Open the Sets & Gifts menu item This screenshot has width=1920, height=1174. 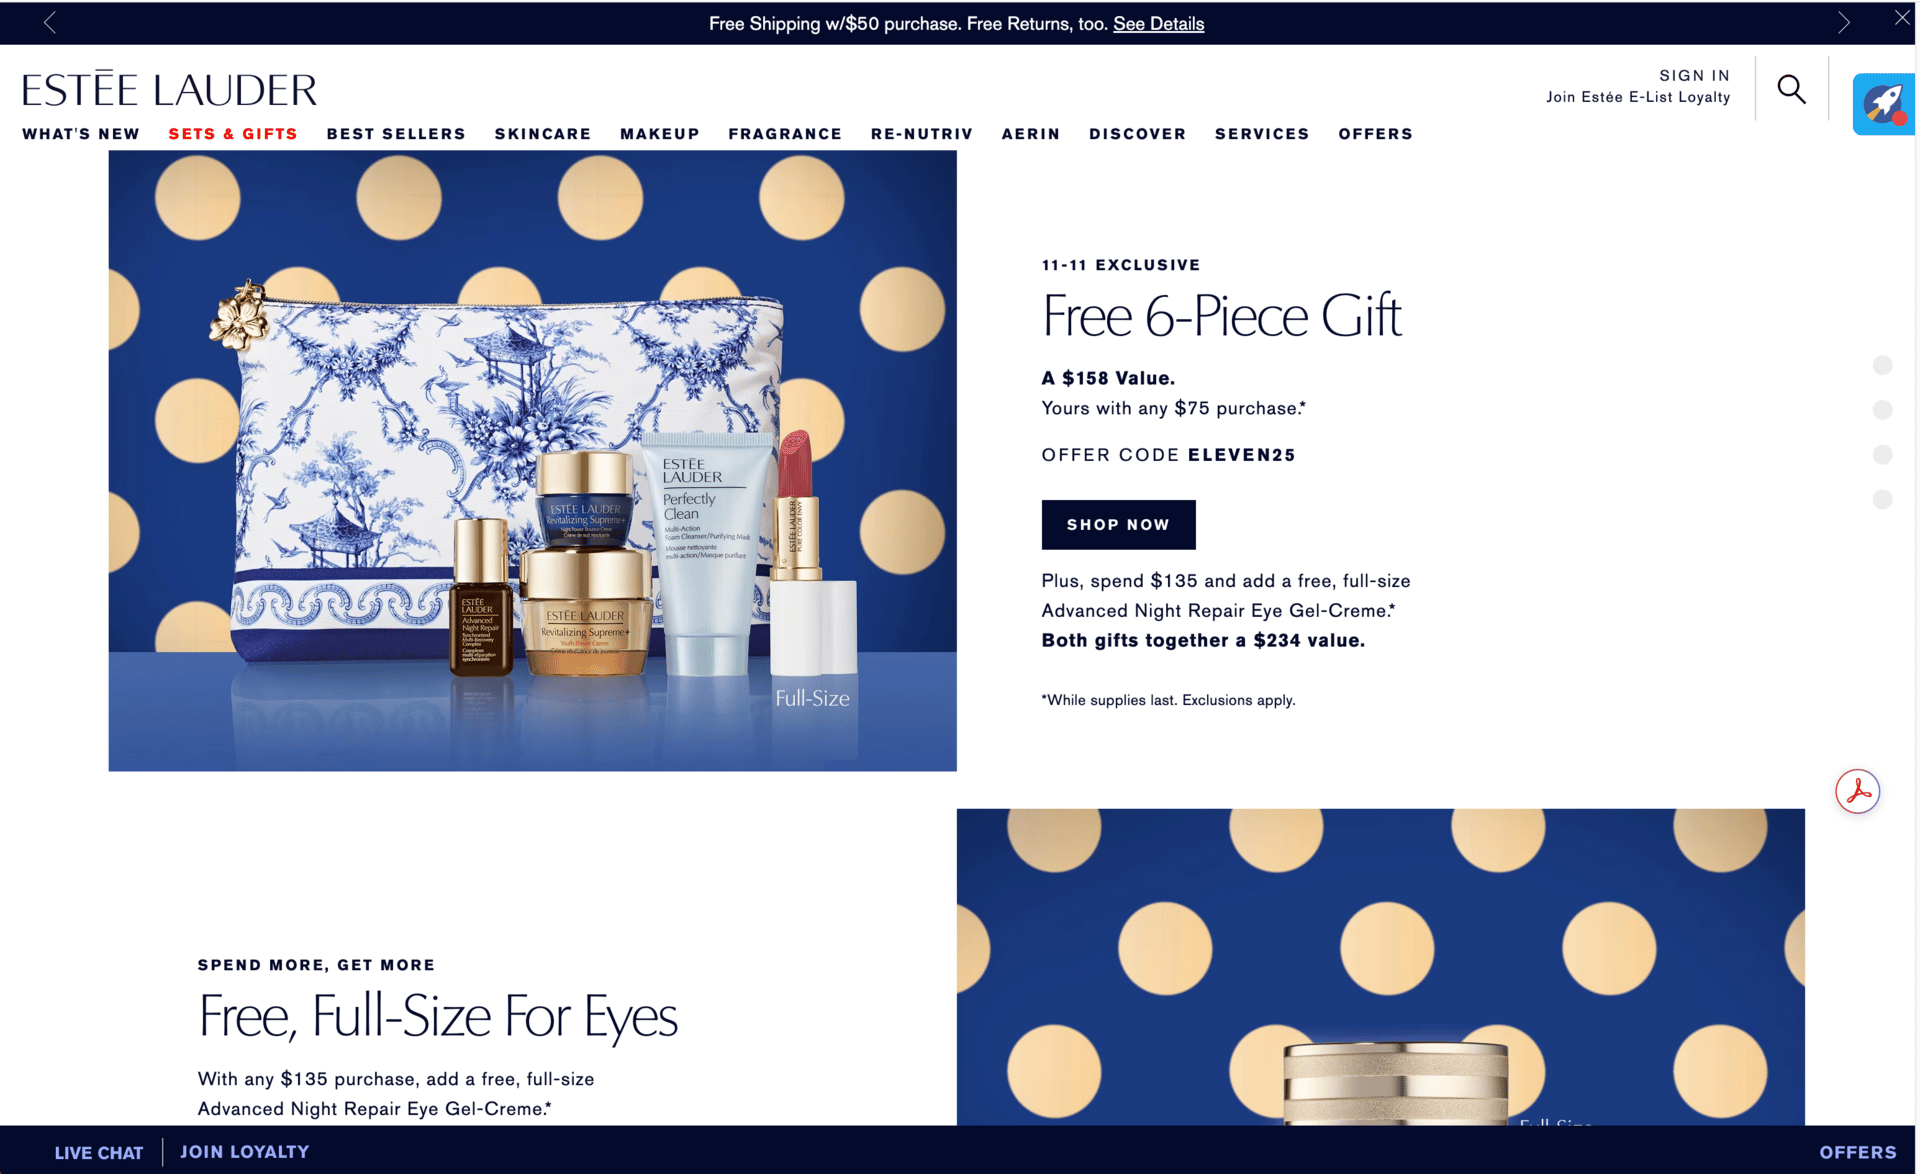point(233,134)
